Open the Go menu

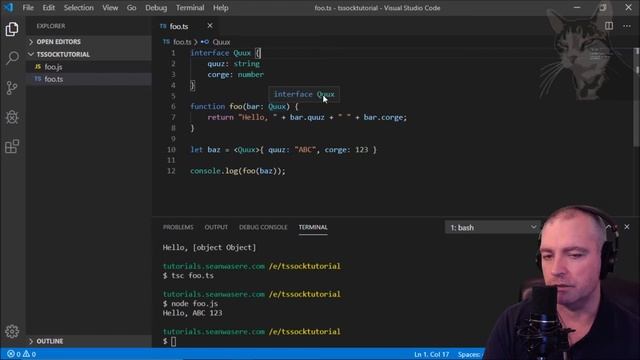[131, 8]
